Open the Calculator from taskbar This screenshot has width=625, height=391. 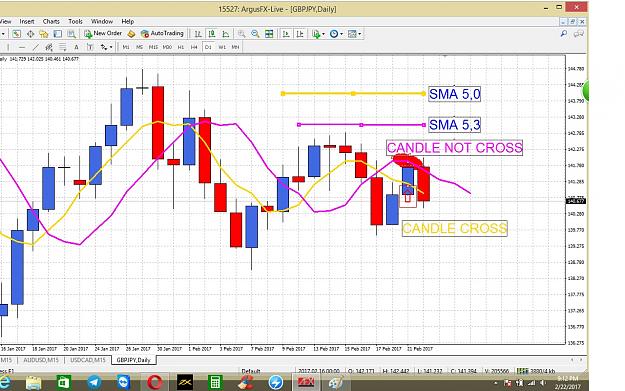coord(215,383)
